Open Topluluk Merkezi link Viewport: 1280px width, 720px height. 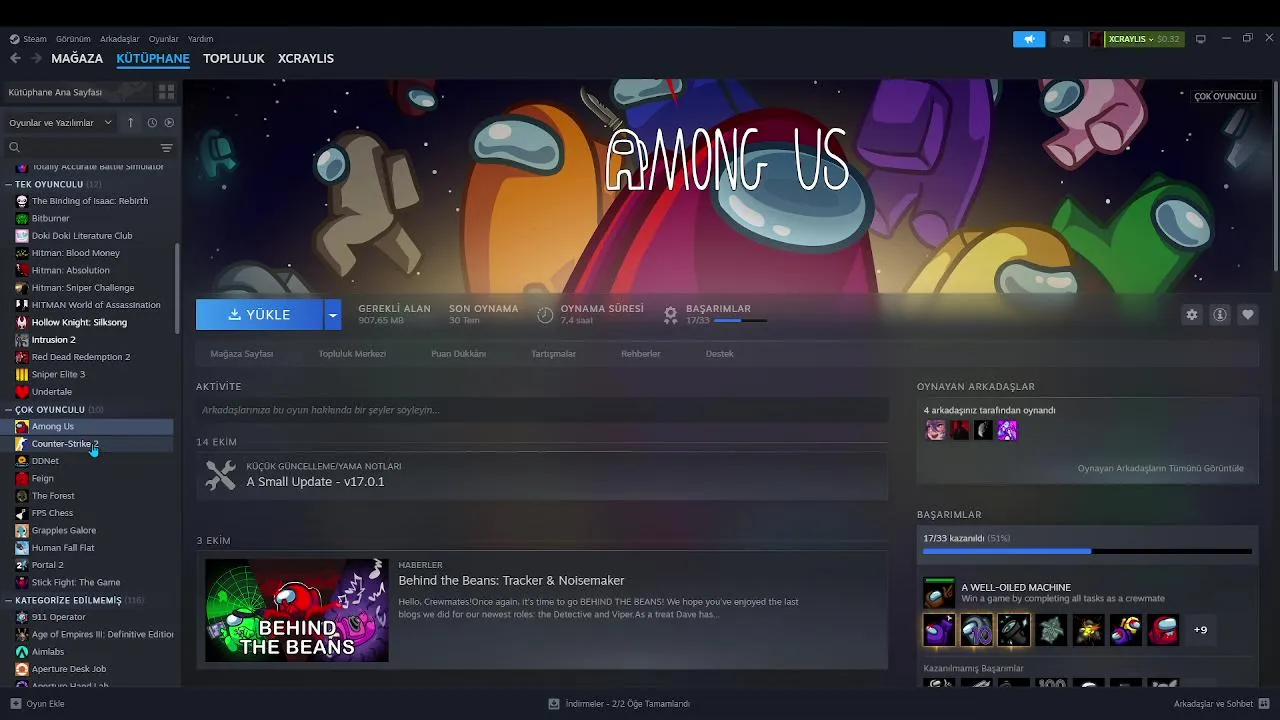click(x=352, y=354)
